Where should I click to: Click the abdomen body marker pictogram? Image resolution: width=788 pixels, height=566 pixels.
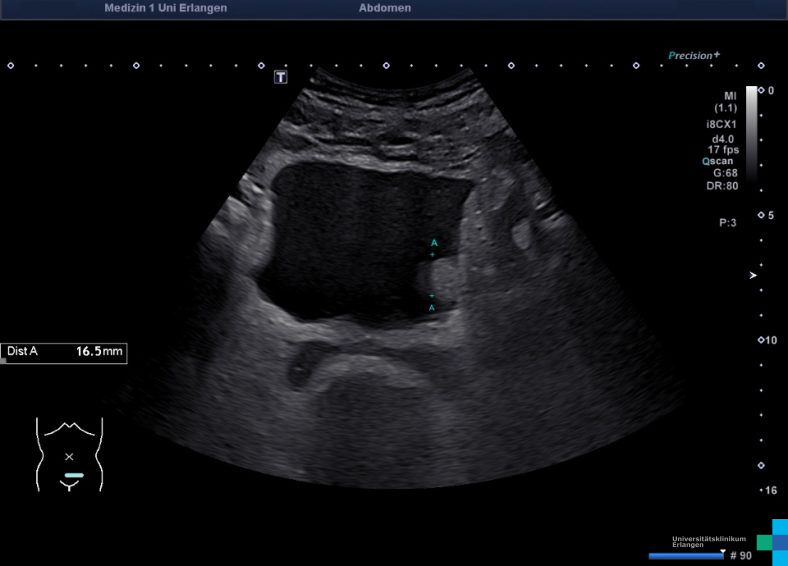point(70,453)
